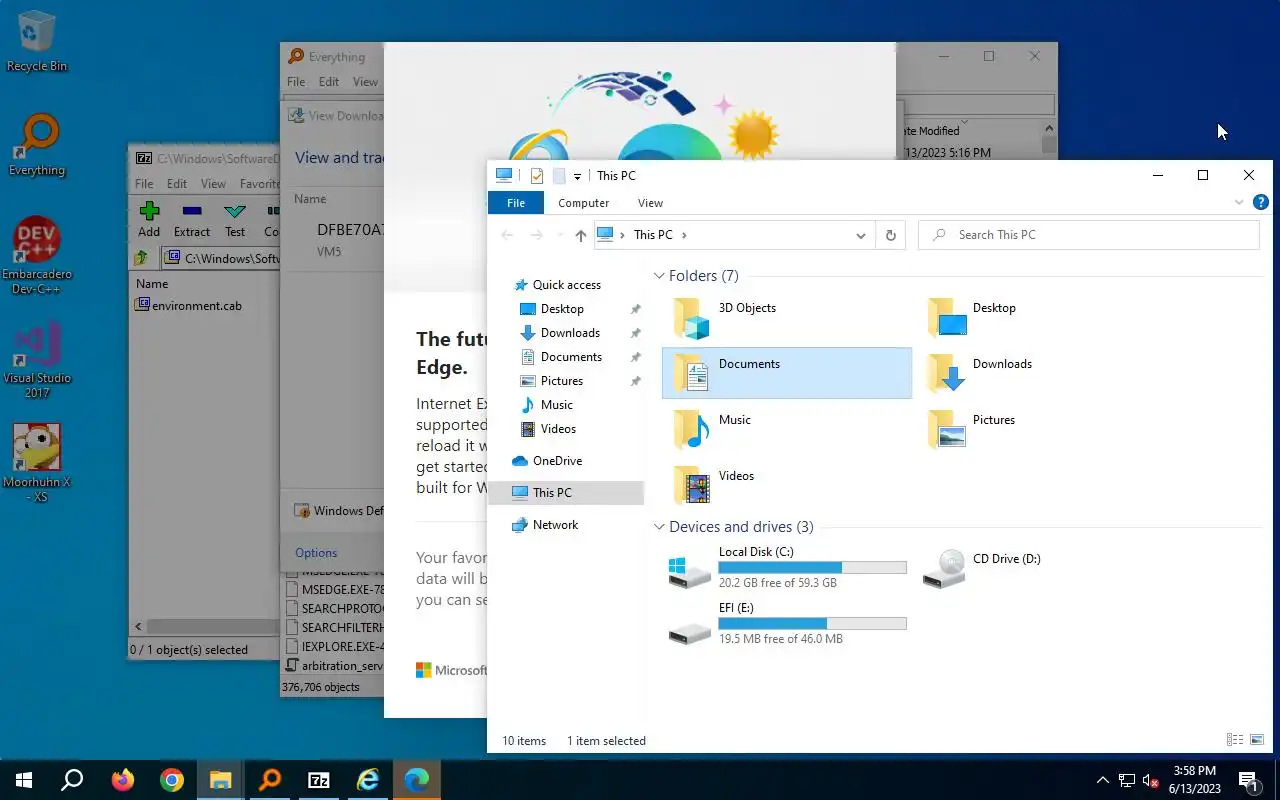Open the Everything desktop shortcut

37,145
